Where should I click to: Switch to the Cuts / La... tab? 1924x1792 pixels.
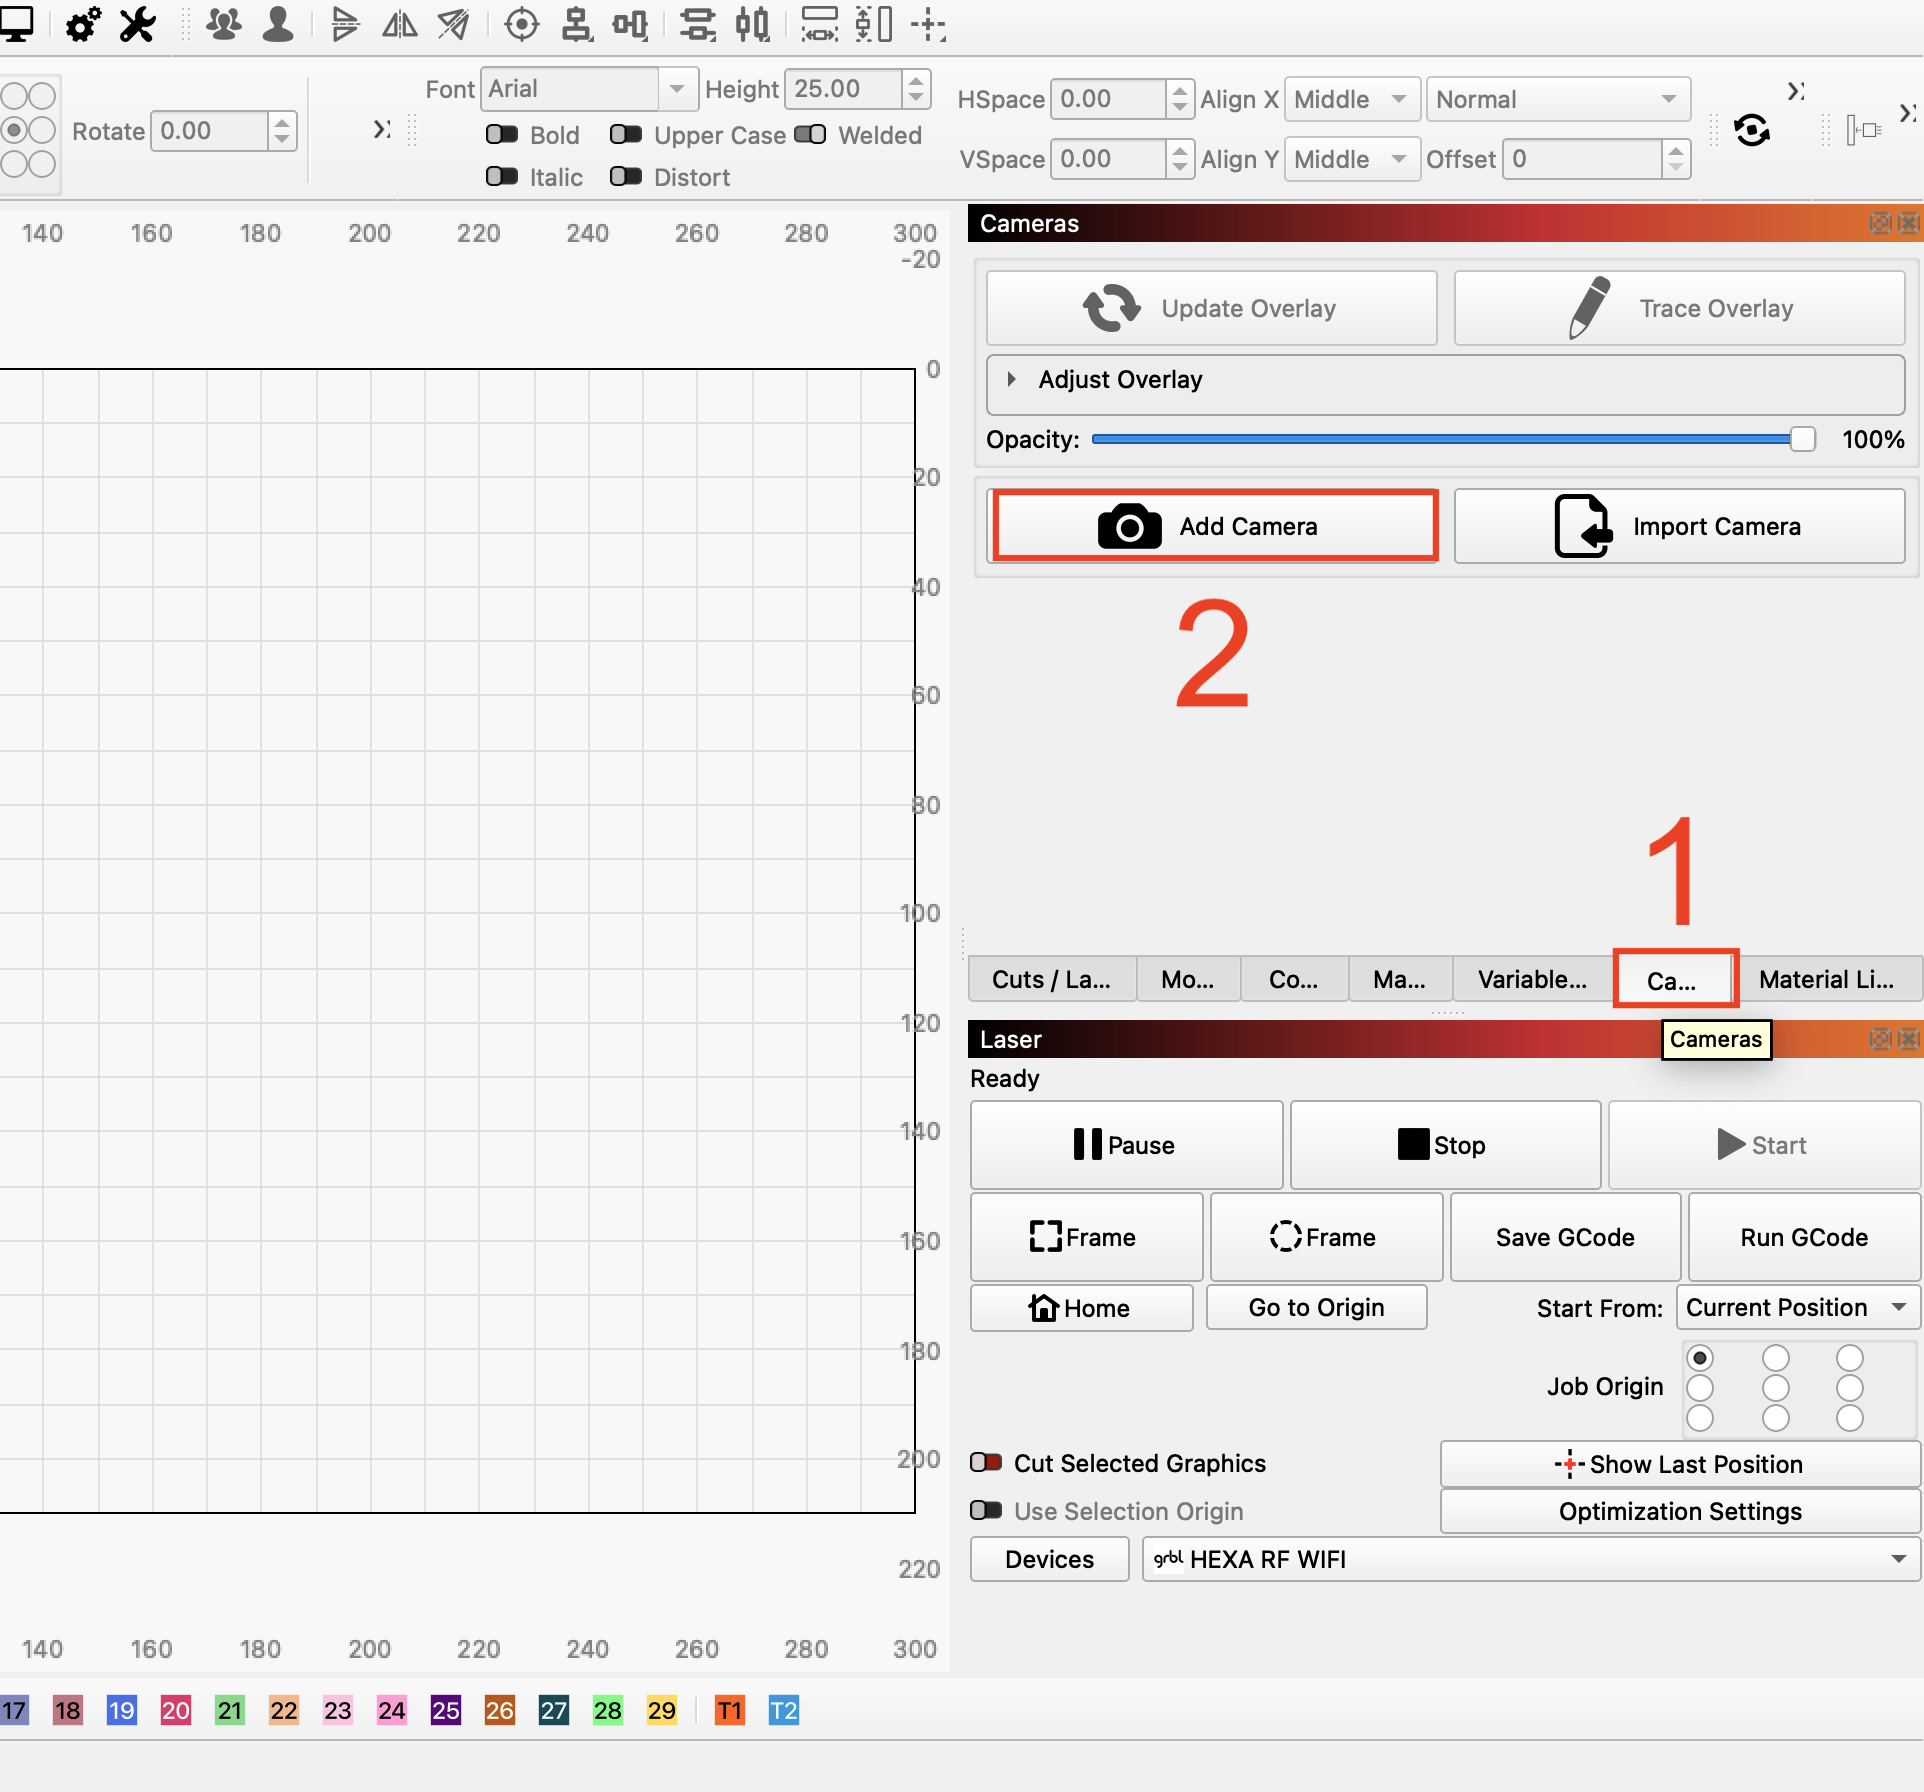pyautogui.click(x=1051, y=980)
